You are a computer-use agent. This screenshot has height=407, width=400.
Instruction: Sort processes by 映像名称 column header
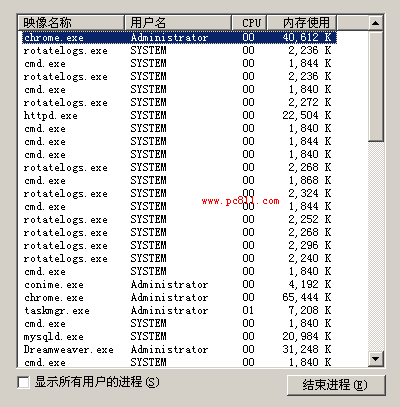click(71, 23)
